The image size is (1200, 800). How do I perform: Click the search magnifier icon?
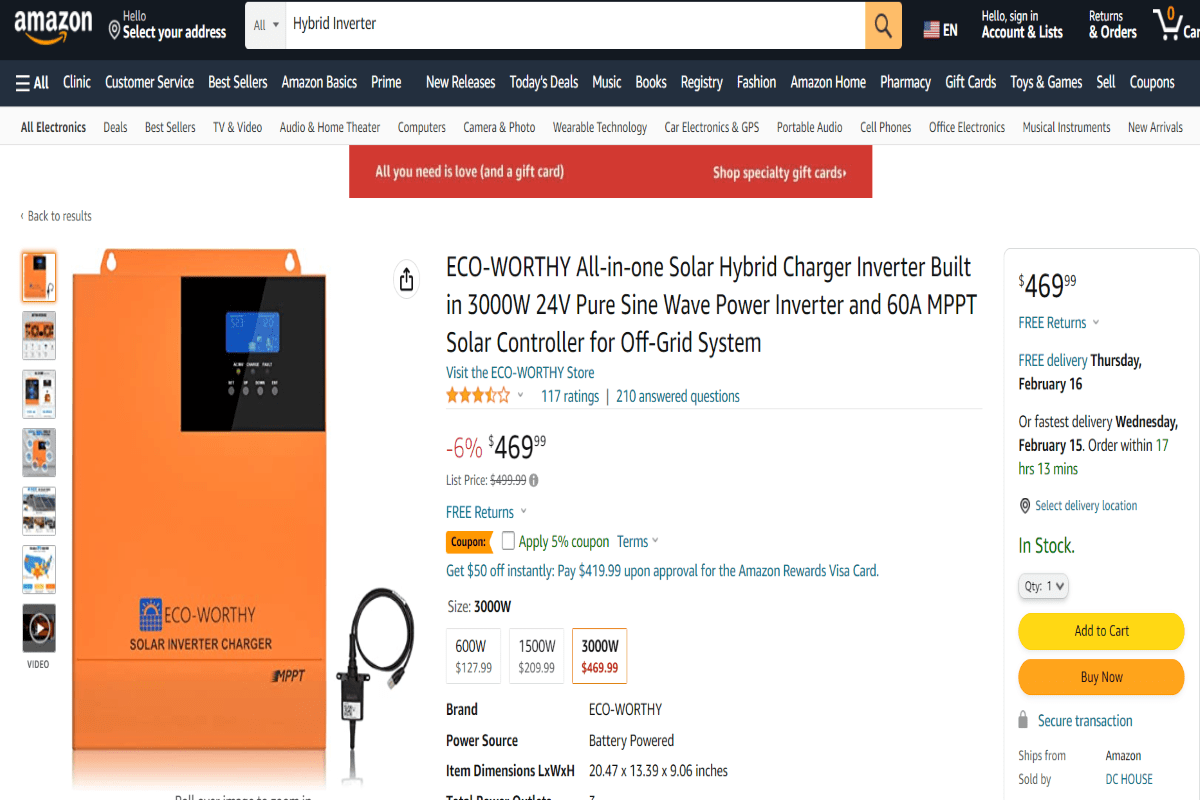pos(882,24)
